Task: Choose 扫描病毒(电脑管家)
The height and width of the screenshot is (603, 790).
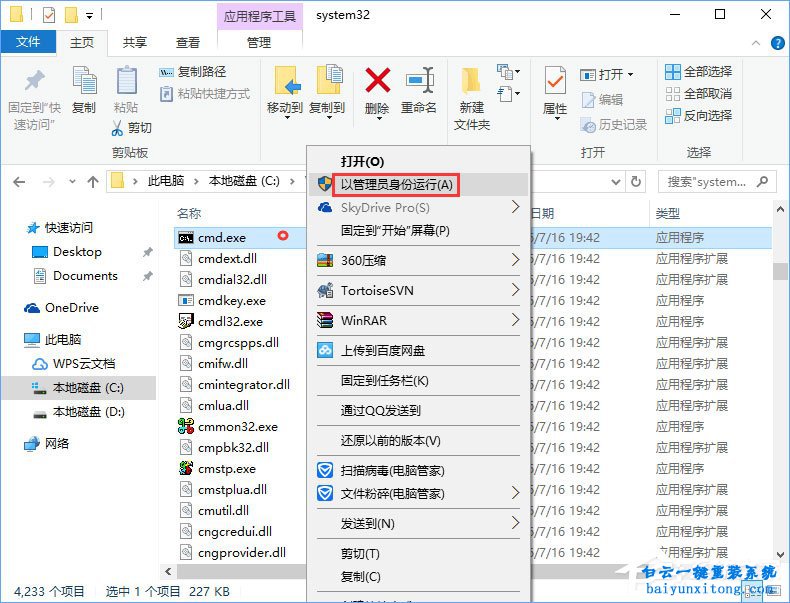Action: tap(418, 471)
